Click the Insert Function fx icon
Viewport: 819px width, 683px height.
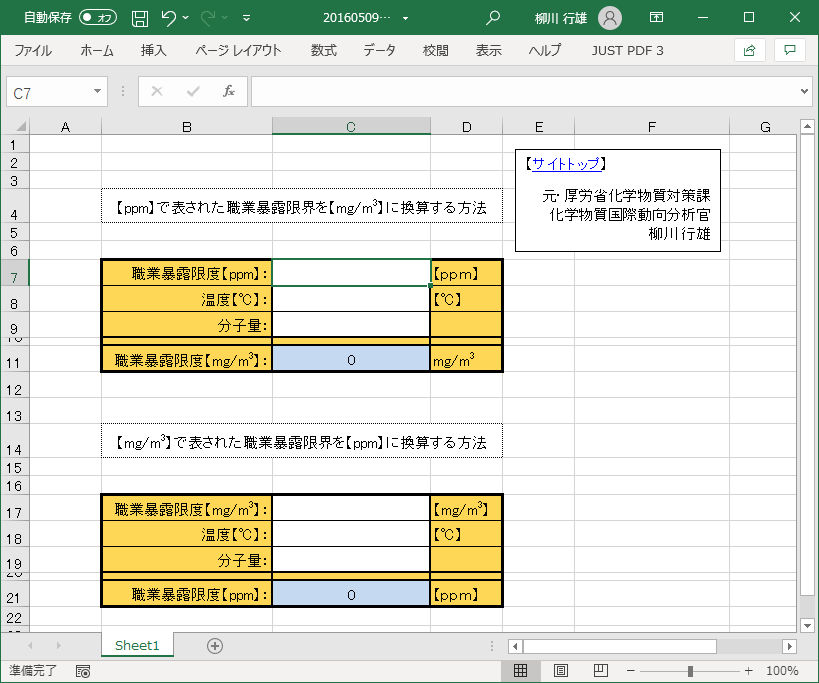228,92
